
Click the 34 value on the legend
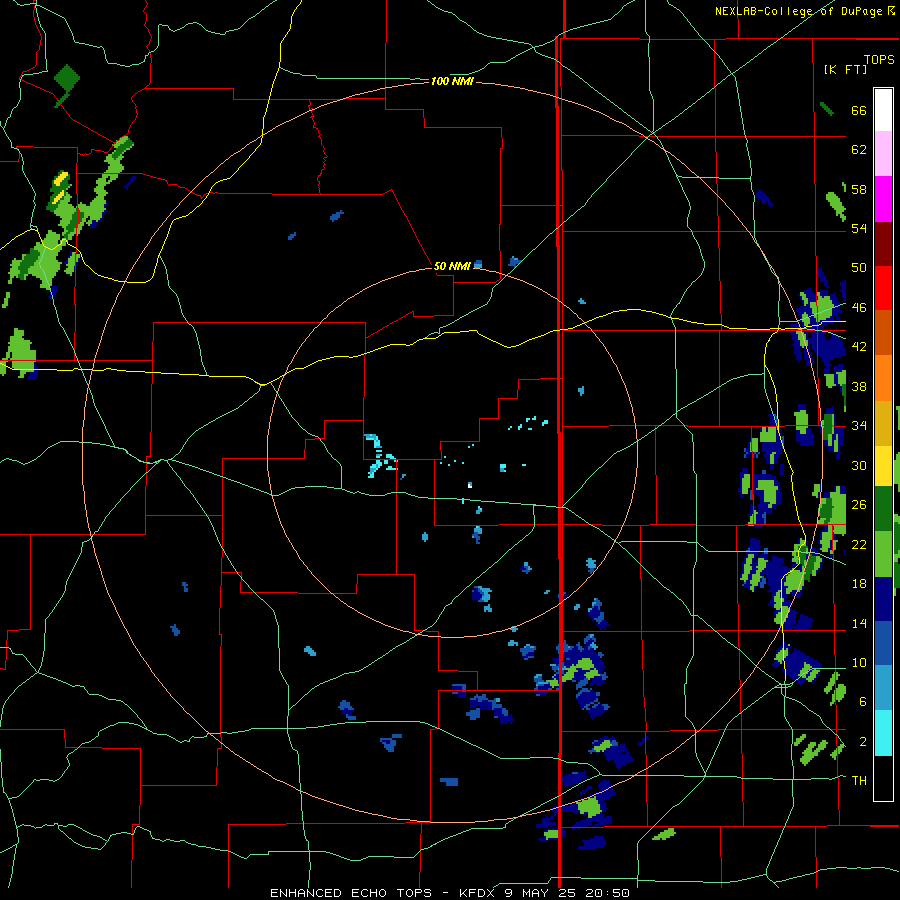(859, 426)
